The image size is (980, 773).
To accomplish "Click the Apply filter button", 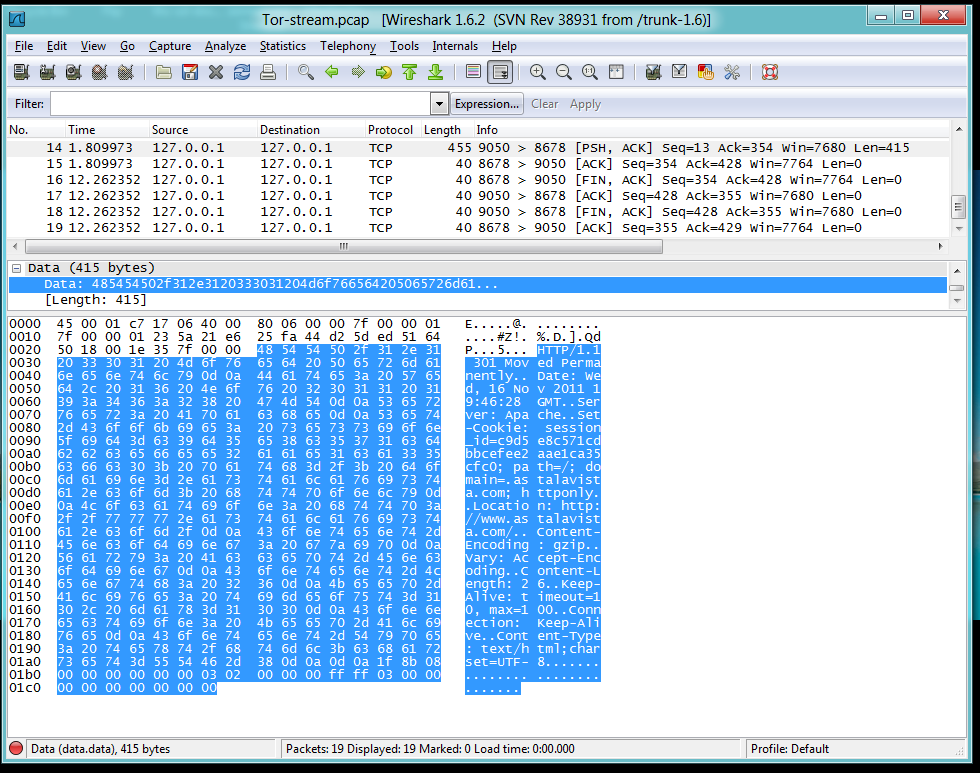I will pyautogui.click(x=585, y=104).
